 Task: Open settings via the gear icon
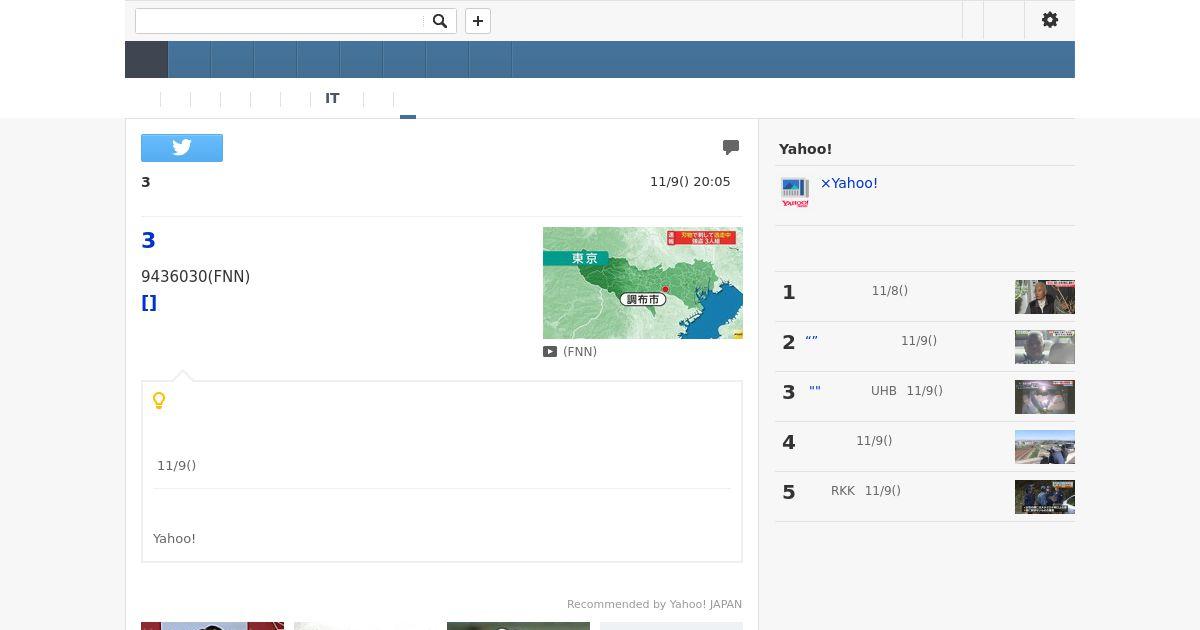1050,20
